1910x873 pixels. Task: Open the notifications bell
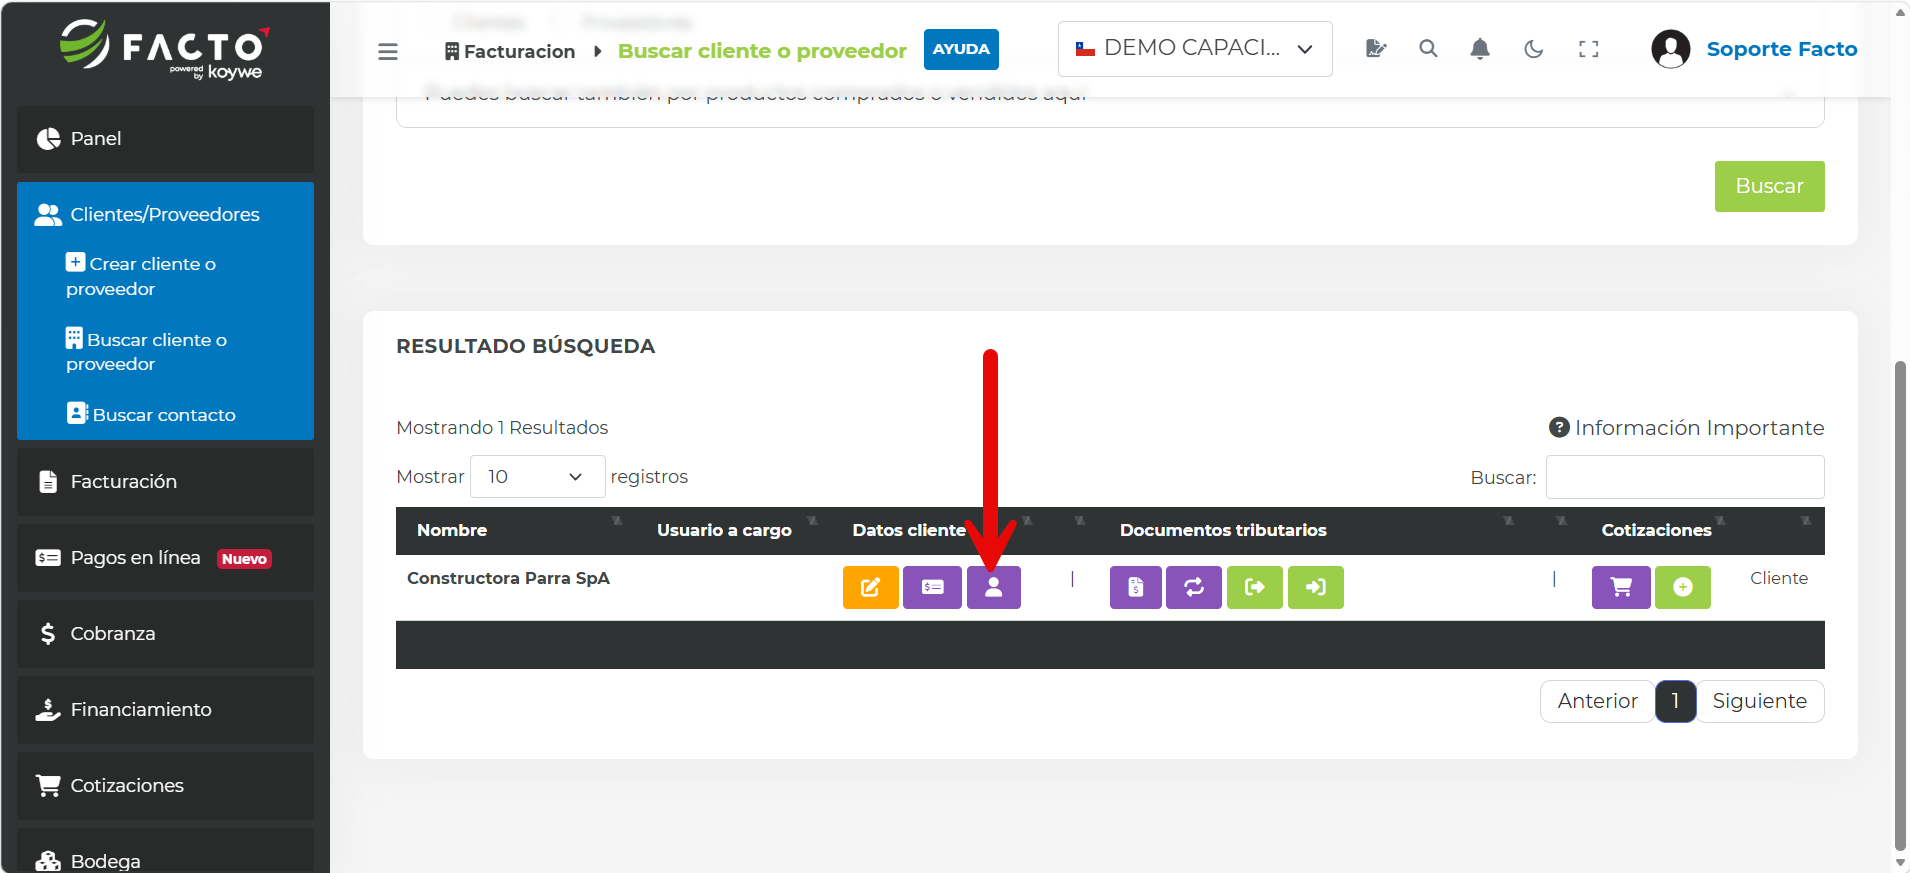pyautogui.click(x=1480, y=48)
